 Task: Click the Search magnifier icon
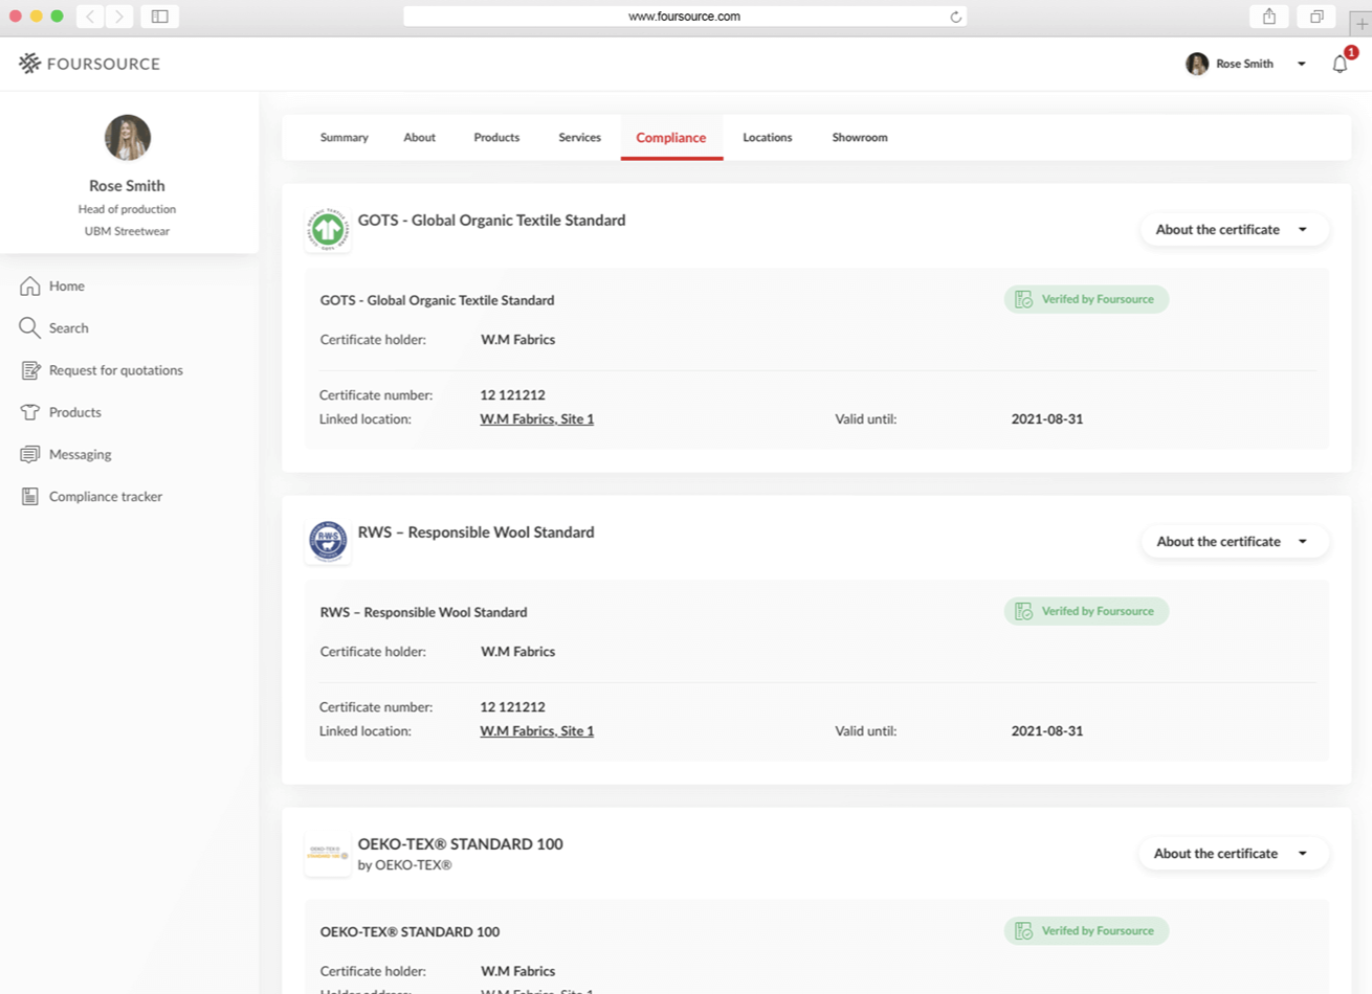30,328
